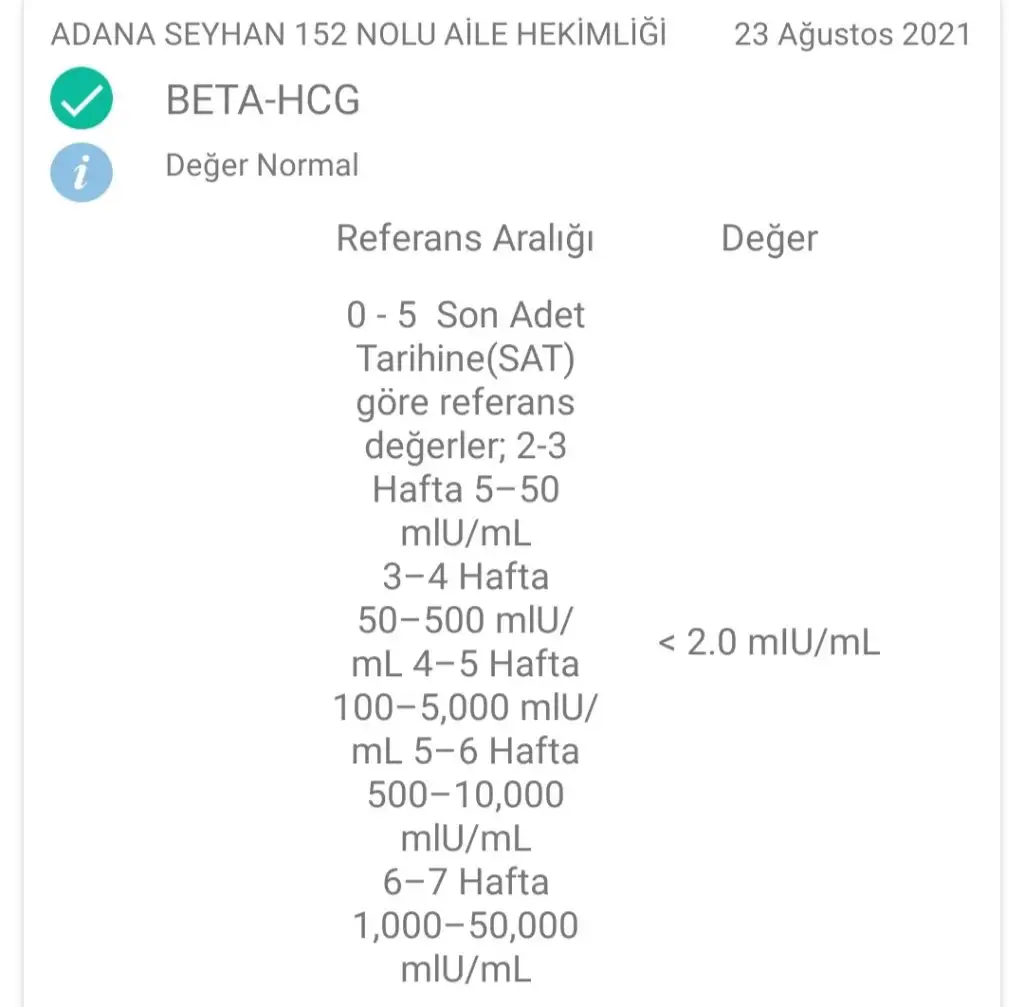
Task: Tap the "Tarihine(SAT)" text
Action: coord(465,359)
